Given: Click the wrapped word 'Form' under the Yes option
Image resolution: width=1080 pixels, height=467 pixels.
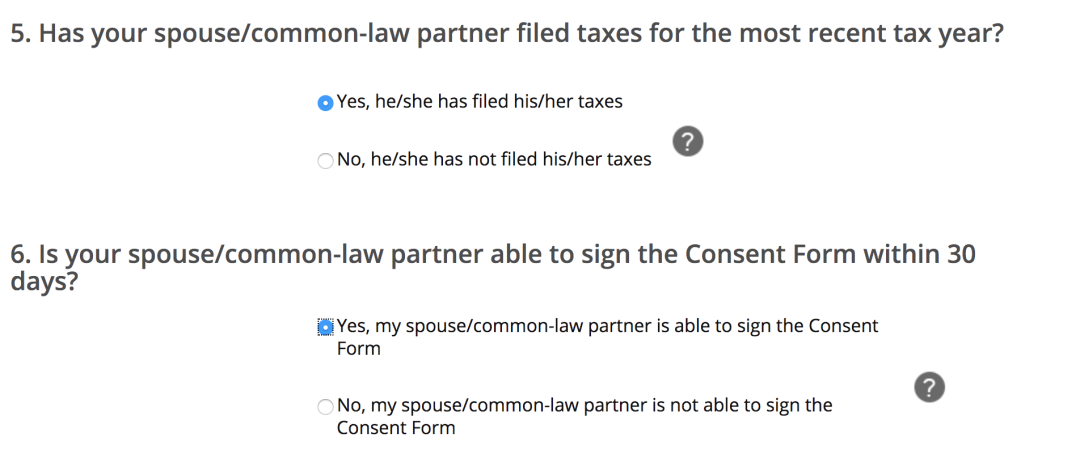Looking at the screenshot, I should (358, 349).
